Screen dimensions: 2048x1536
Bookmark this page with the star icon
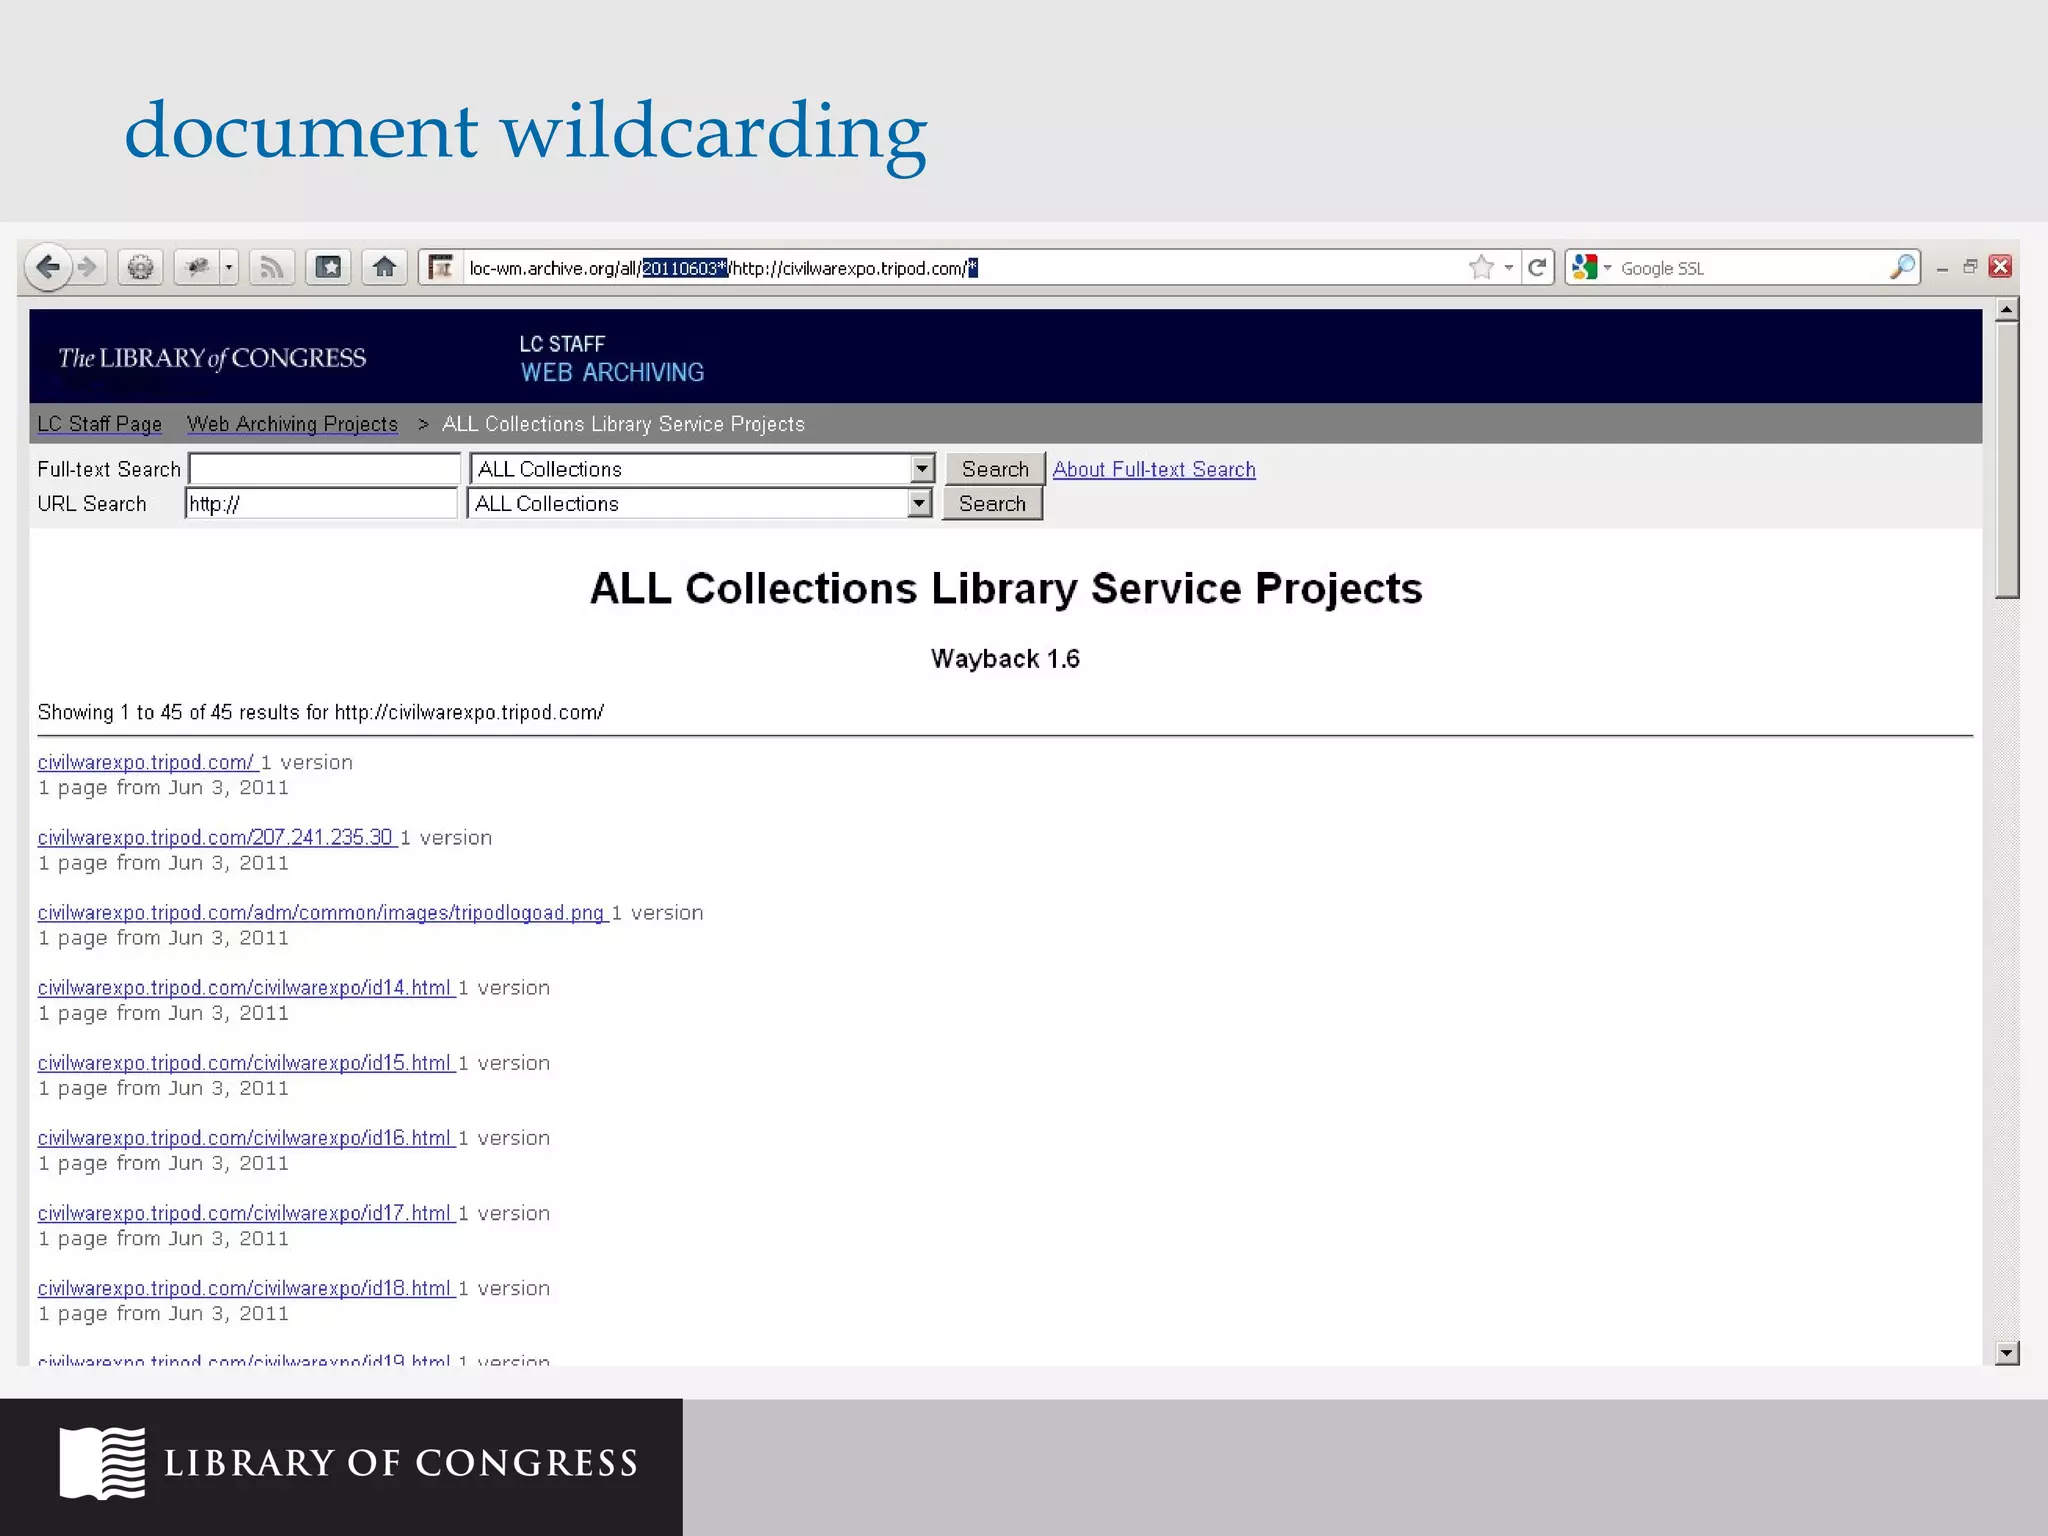(1481, 267)
